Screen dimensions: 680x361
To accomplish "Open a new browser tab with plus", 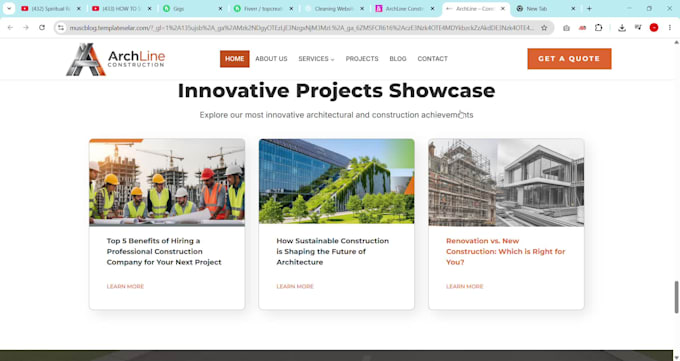I will click(589, 9).
